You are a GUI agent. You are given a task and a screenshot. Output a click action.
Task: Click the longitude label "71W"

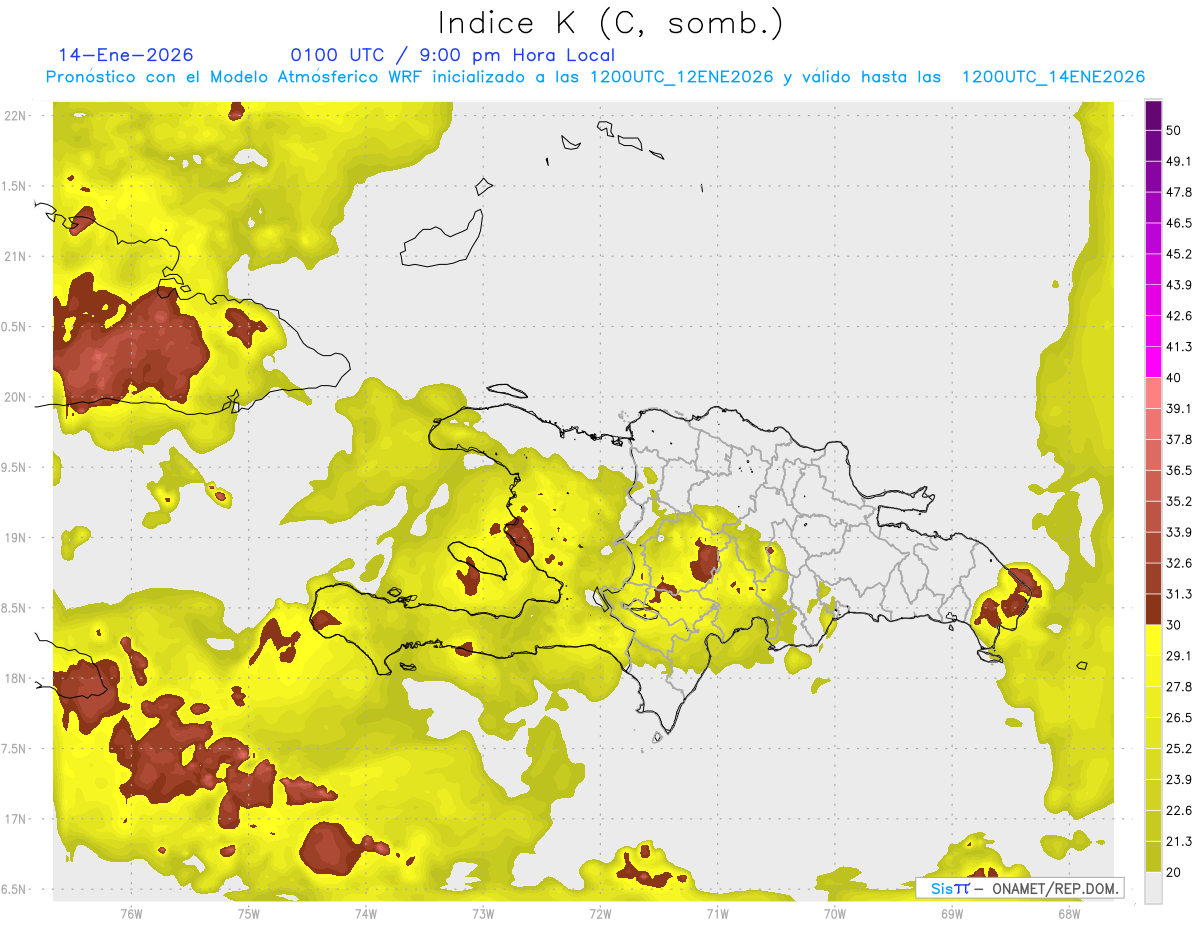(717, 914)
